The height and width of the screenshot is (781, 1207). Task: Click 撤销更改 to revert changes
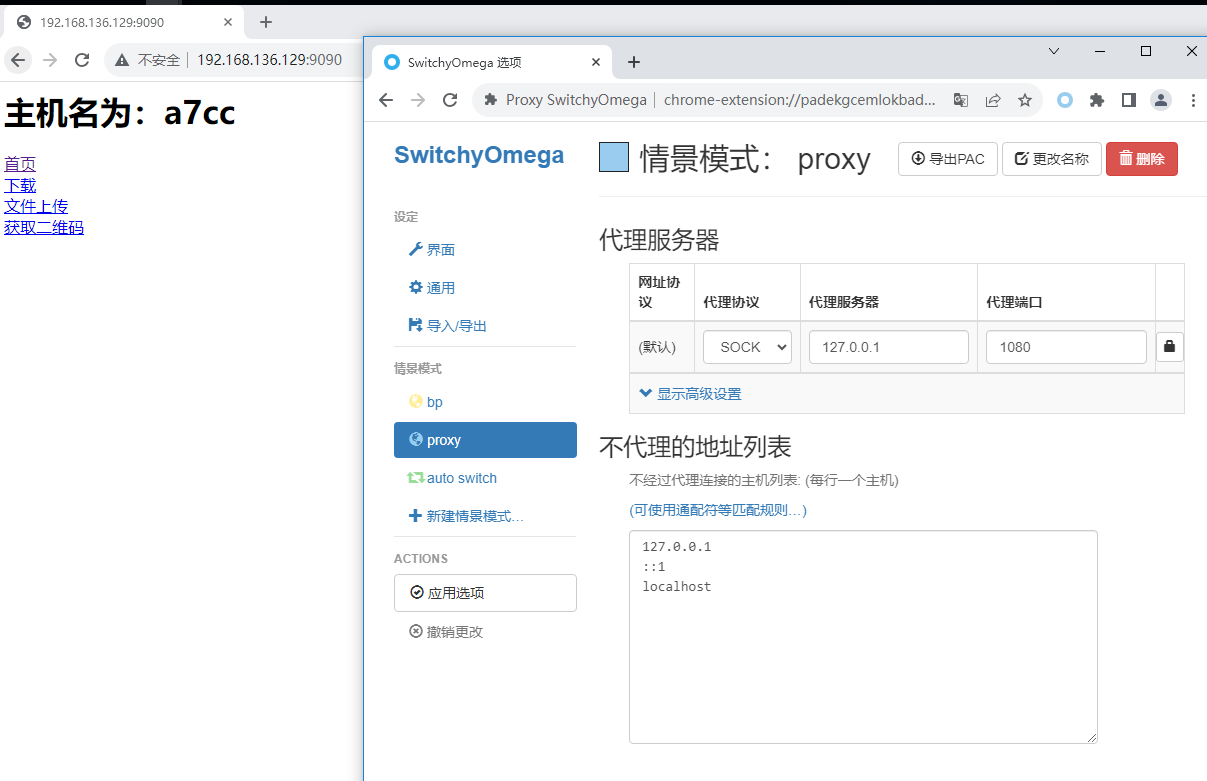[446, 632]
